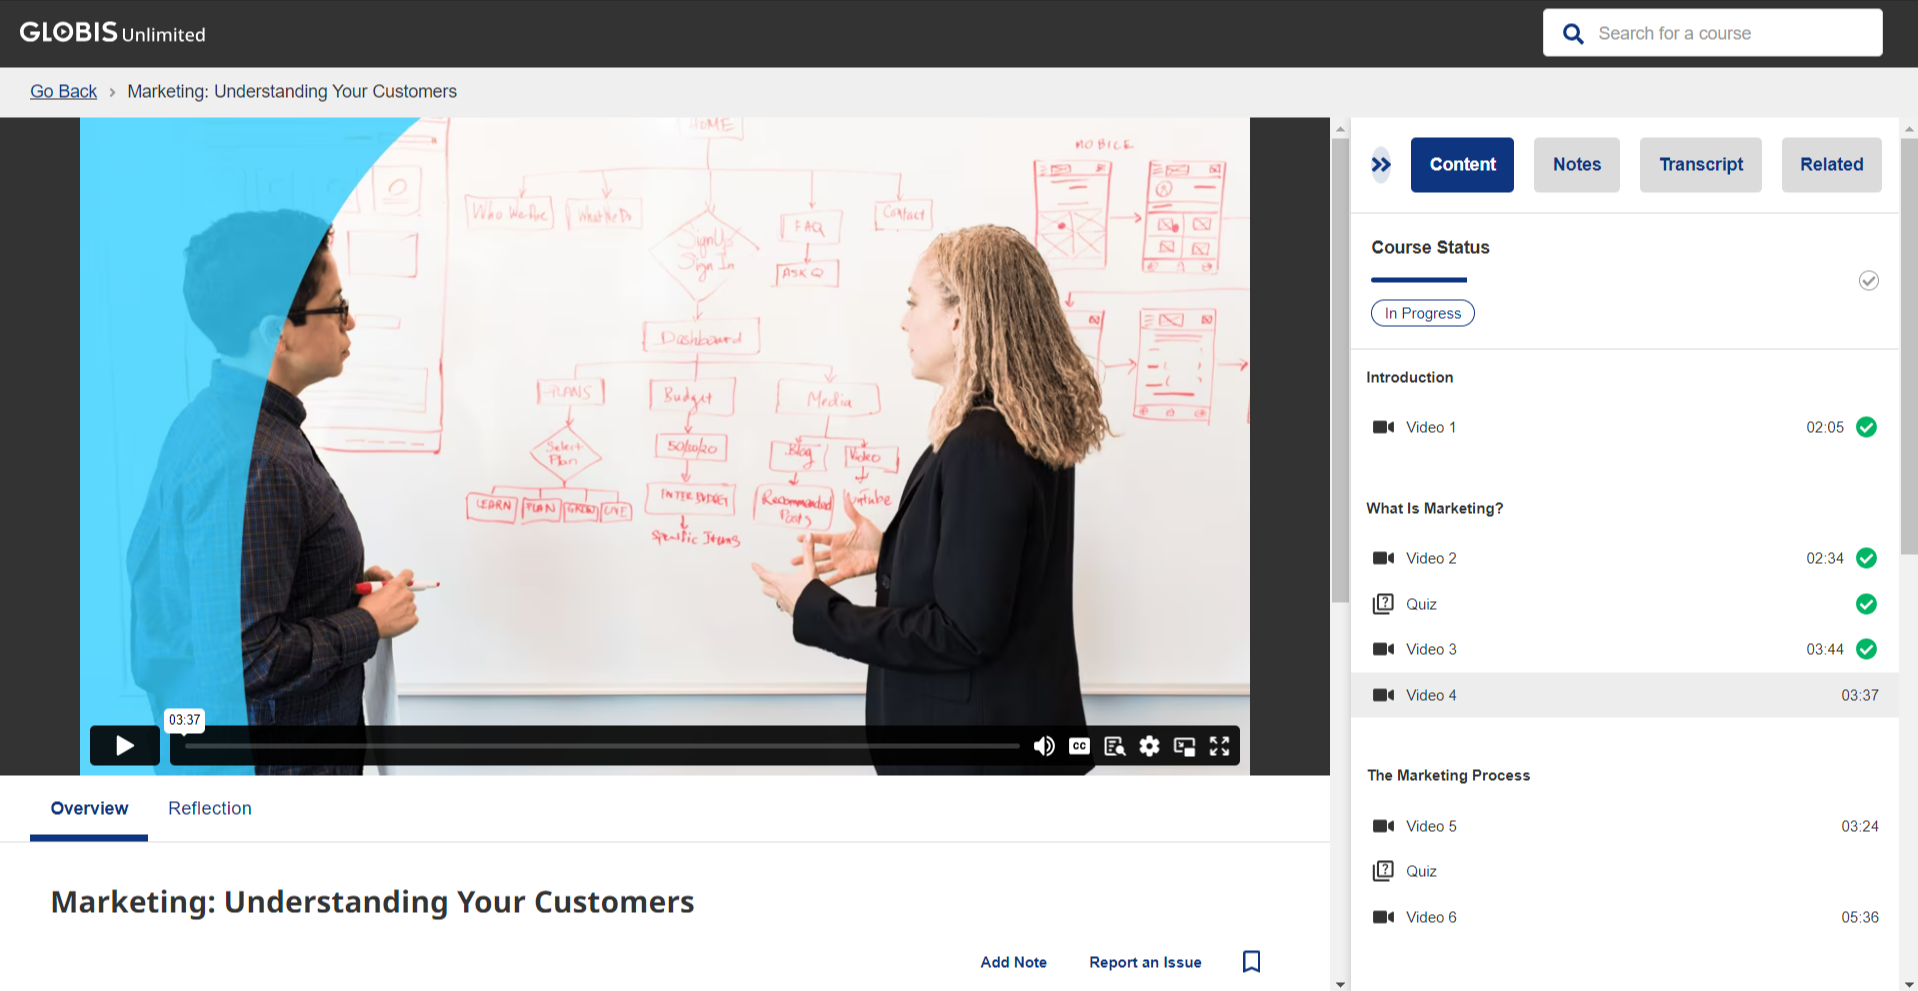Show the Related tab
Screen dimensions: 1918x991
[x=1831, y=165]
